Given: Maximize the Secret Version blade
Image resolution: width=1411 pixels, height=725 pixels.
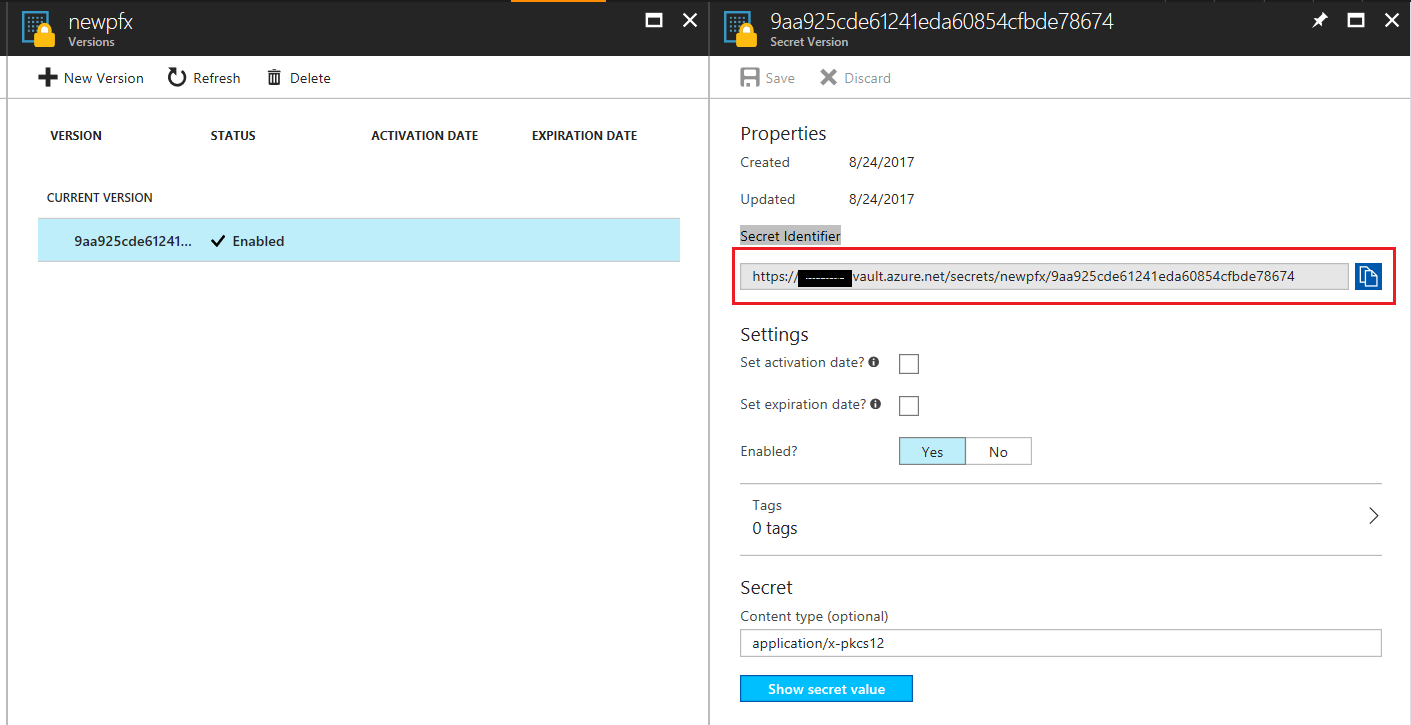Looking at the screenshot, I should coord(1356,20).
